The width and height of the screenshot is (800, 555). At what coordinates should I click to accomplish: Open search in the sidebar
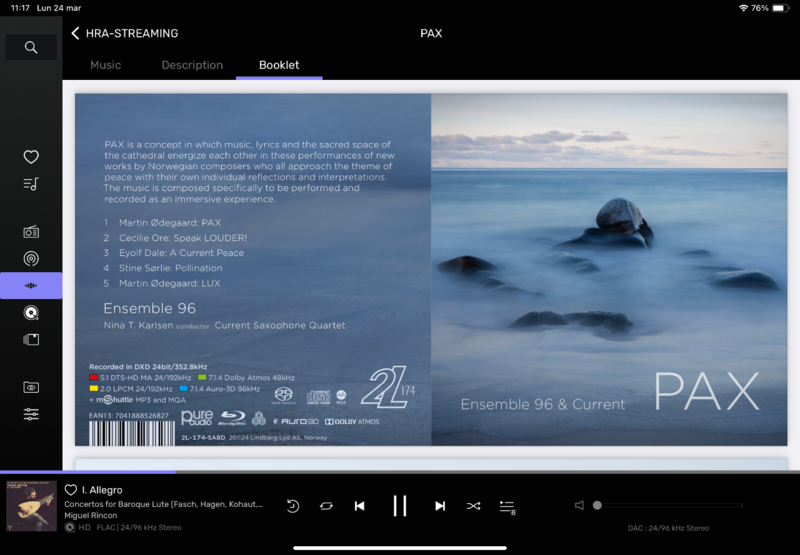click(31, 47)
